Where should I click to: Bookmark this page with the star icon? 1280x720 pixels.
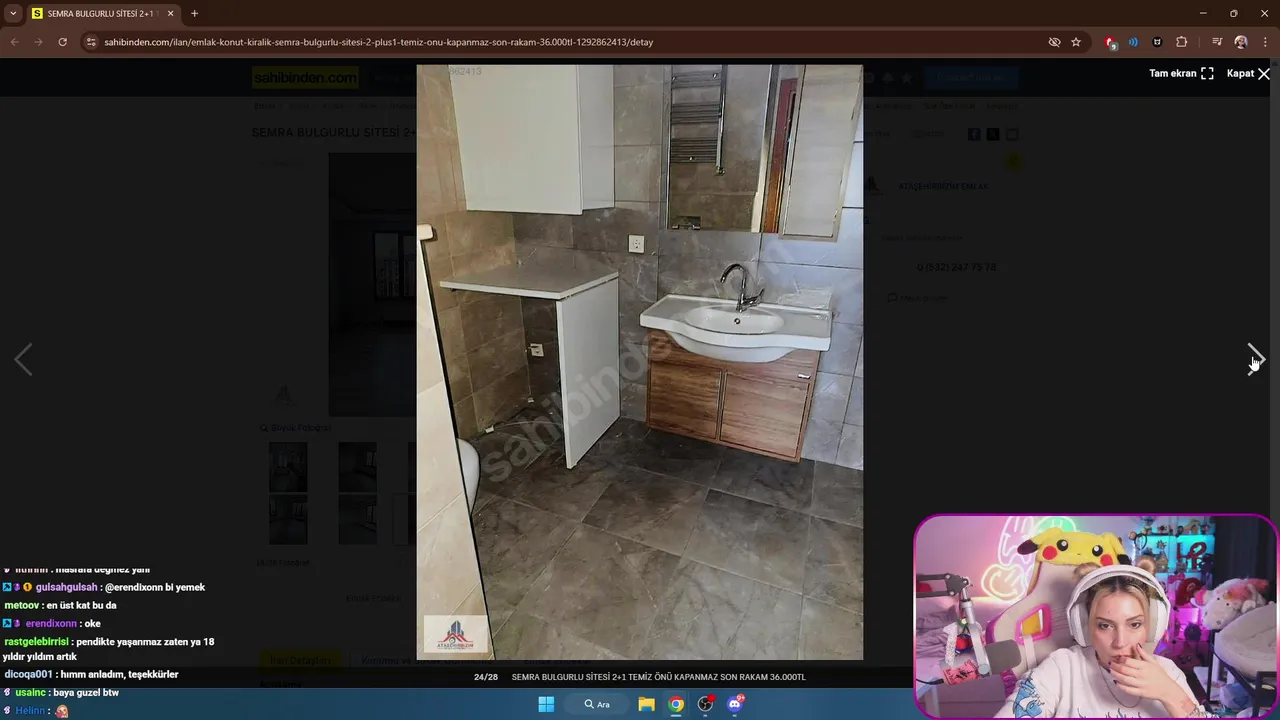pyautogui.click(x=1076, y=42)
